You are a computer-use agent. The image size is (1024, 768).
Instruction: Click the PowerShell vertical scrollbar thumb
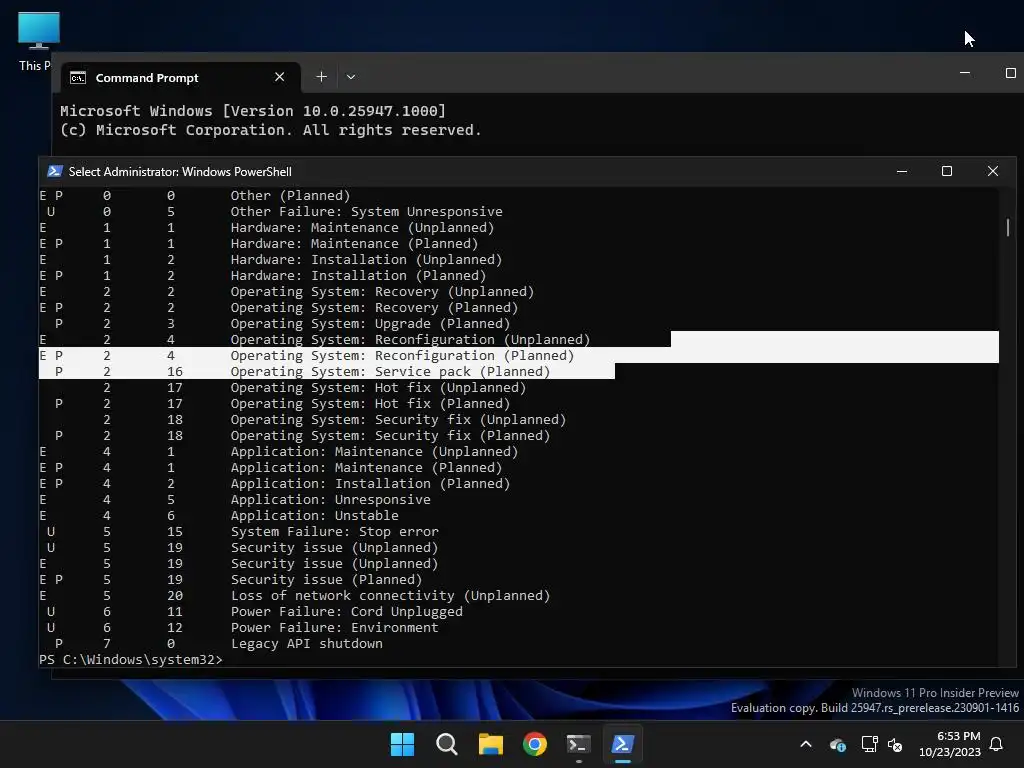pos(1008,227)
